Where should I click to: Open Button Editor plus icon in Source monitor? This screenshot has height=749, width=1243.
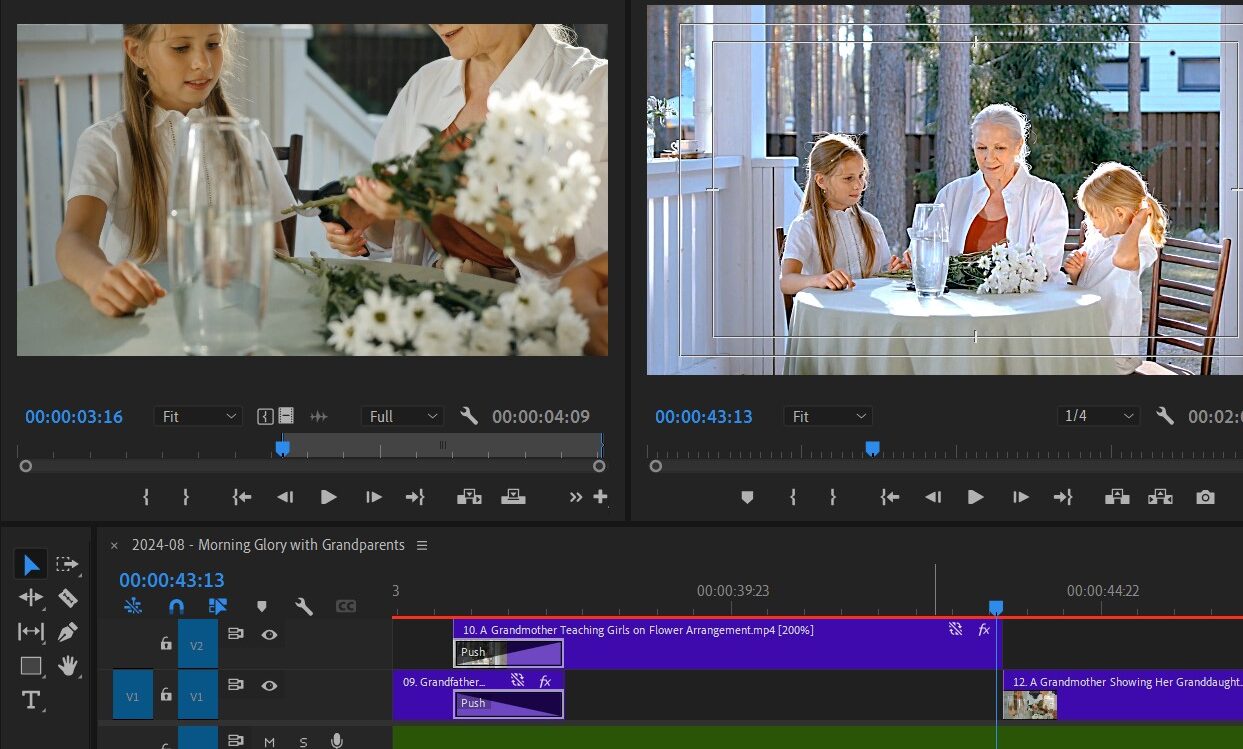600,496
